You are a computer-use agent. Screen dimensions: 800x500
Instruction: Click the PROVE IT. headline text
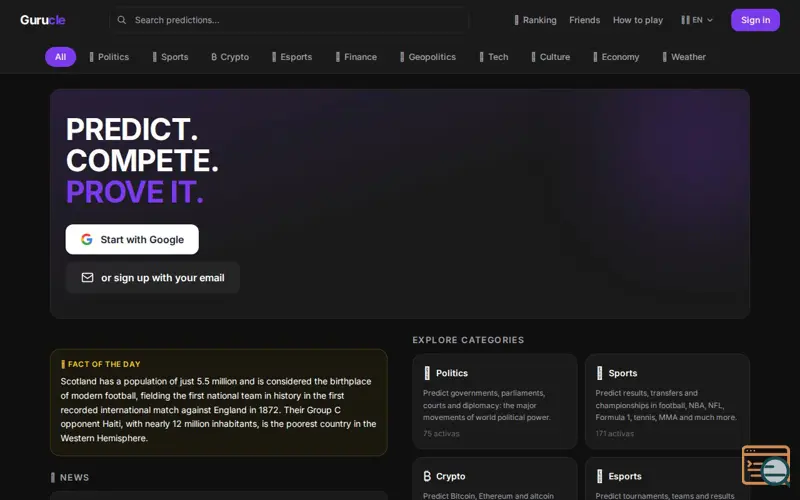135,192
